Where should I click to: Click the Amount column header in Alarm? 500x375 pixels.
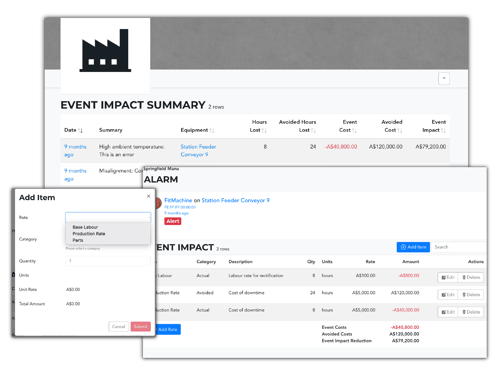click(x=411, y=262)
